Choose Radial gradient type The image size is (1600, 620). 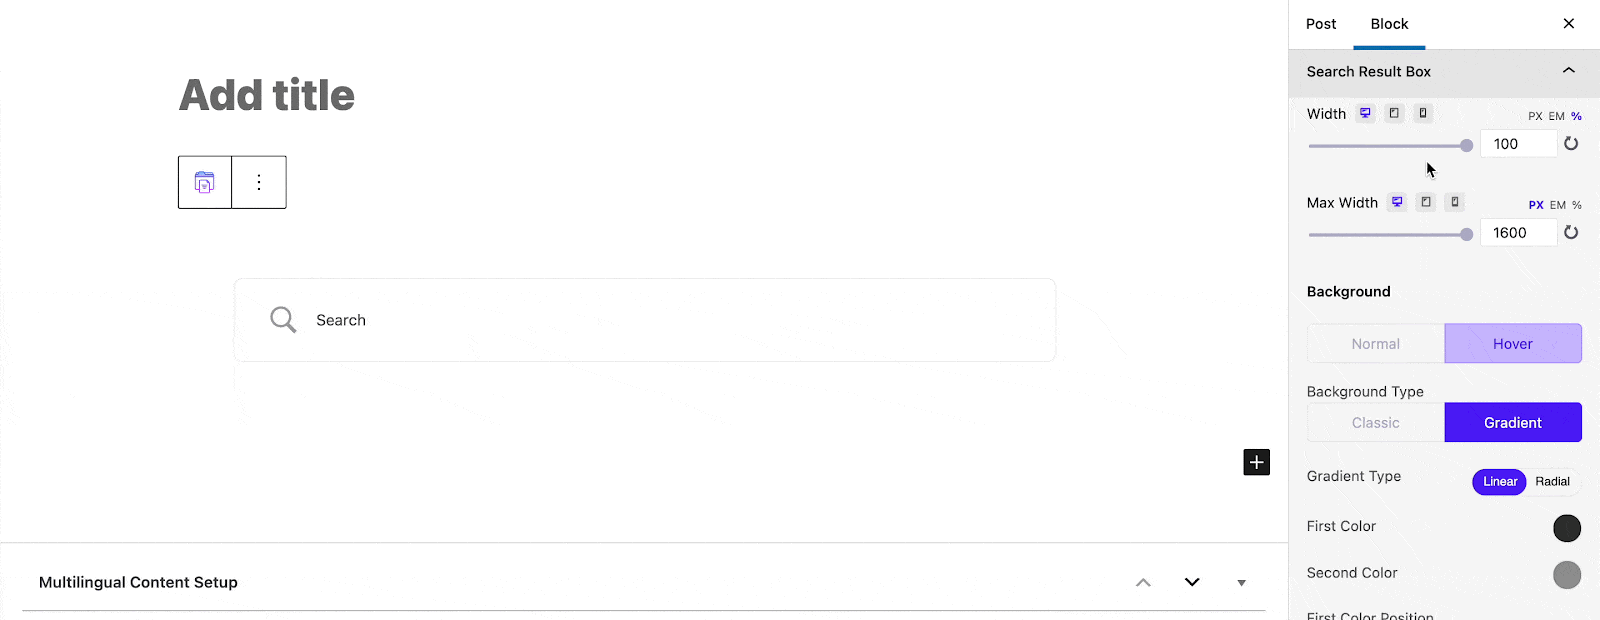[x=1552, y=481]
